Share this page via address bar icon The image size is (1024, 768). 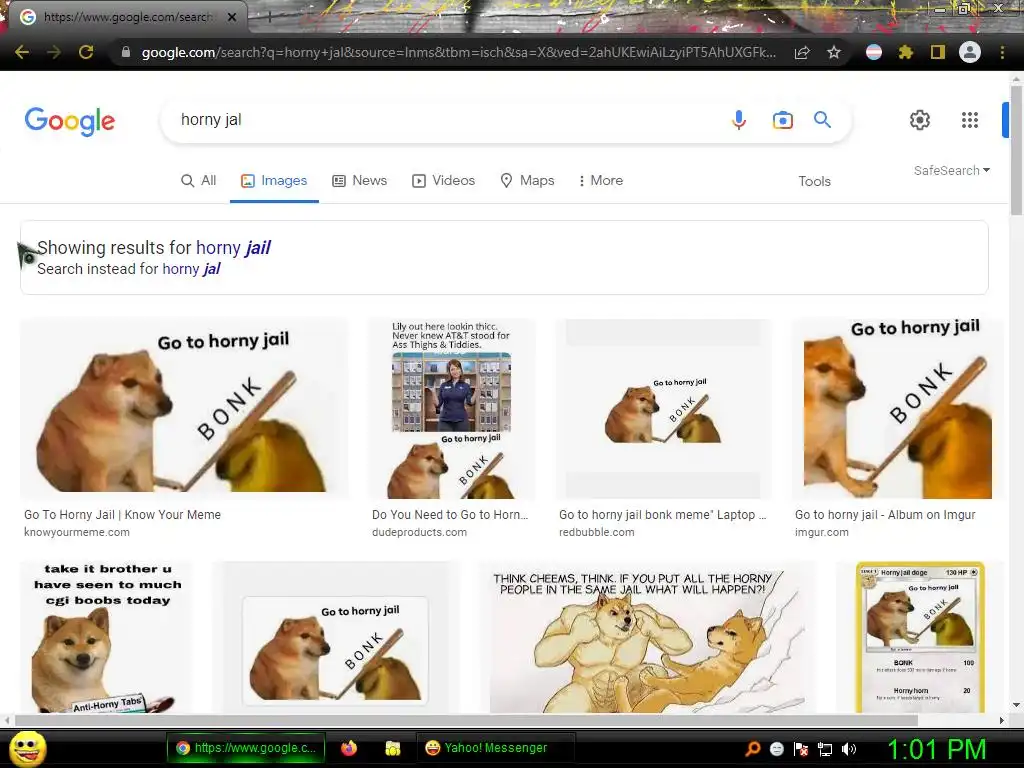[x=802, y=52]
